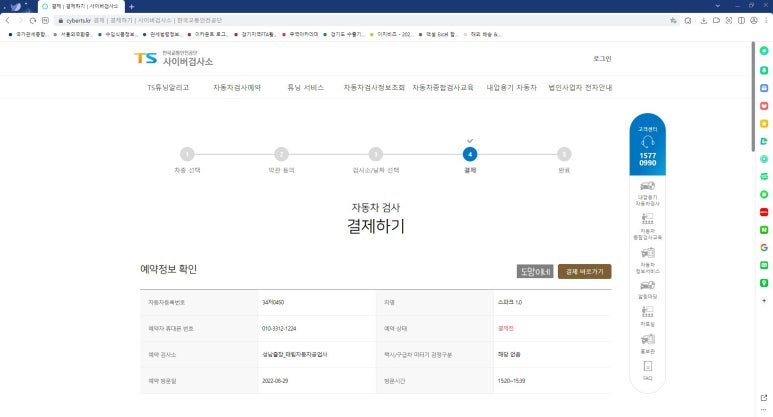
Task: Click the 스파크 1.0 vehicle name
Action: [x=510, y=302]
